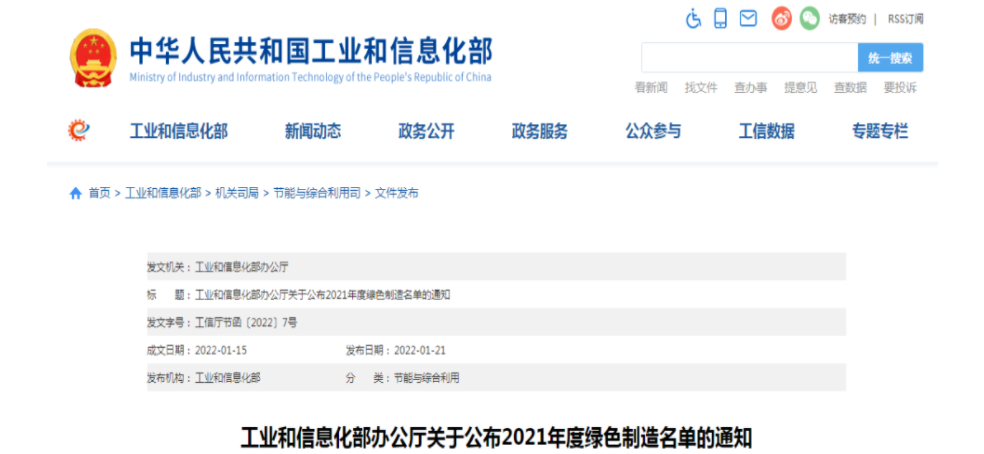The image size is (984, 454).
Task: Go to 文件发布 in breadcrumb
Action: click(397, 193)
